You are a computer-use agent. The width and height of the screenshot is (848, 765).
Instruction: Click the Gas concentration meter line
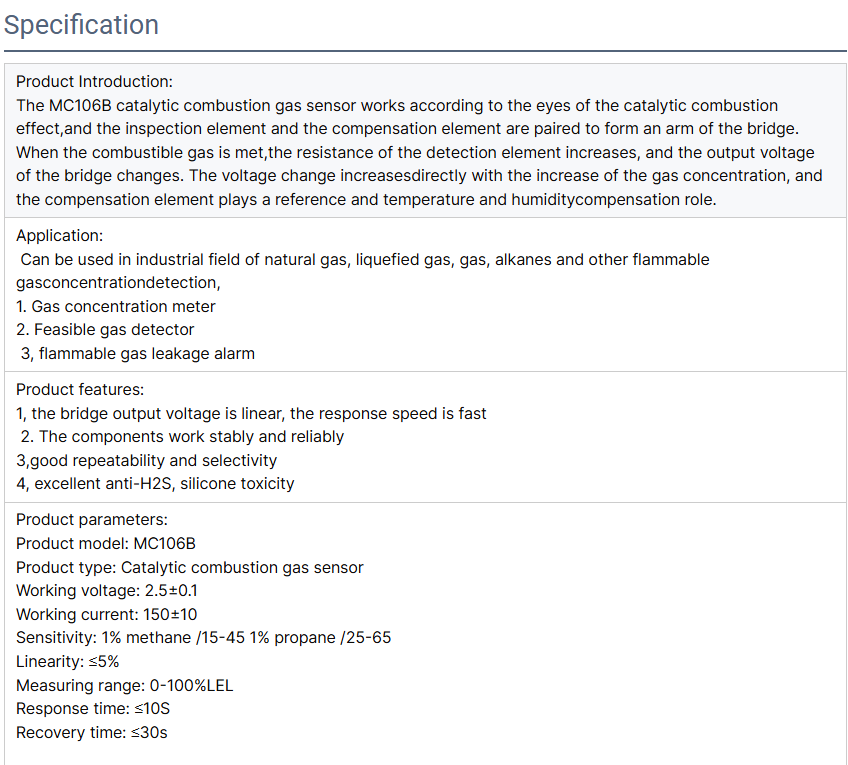(x=116, y=307)
